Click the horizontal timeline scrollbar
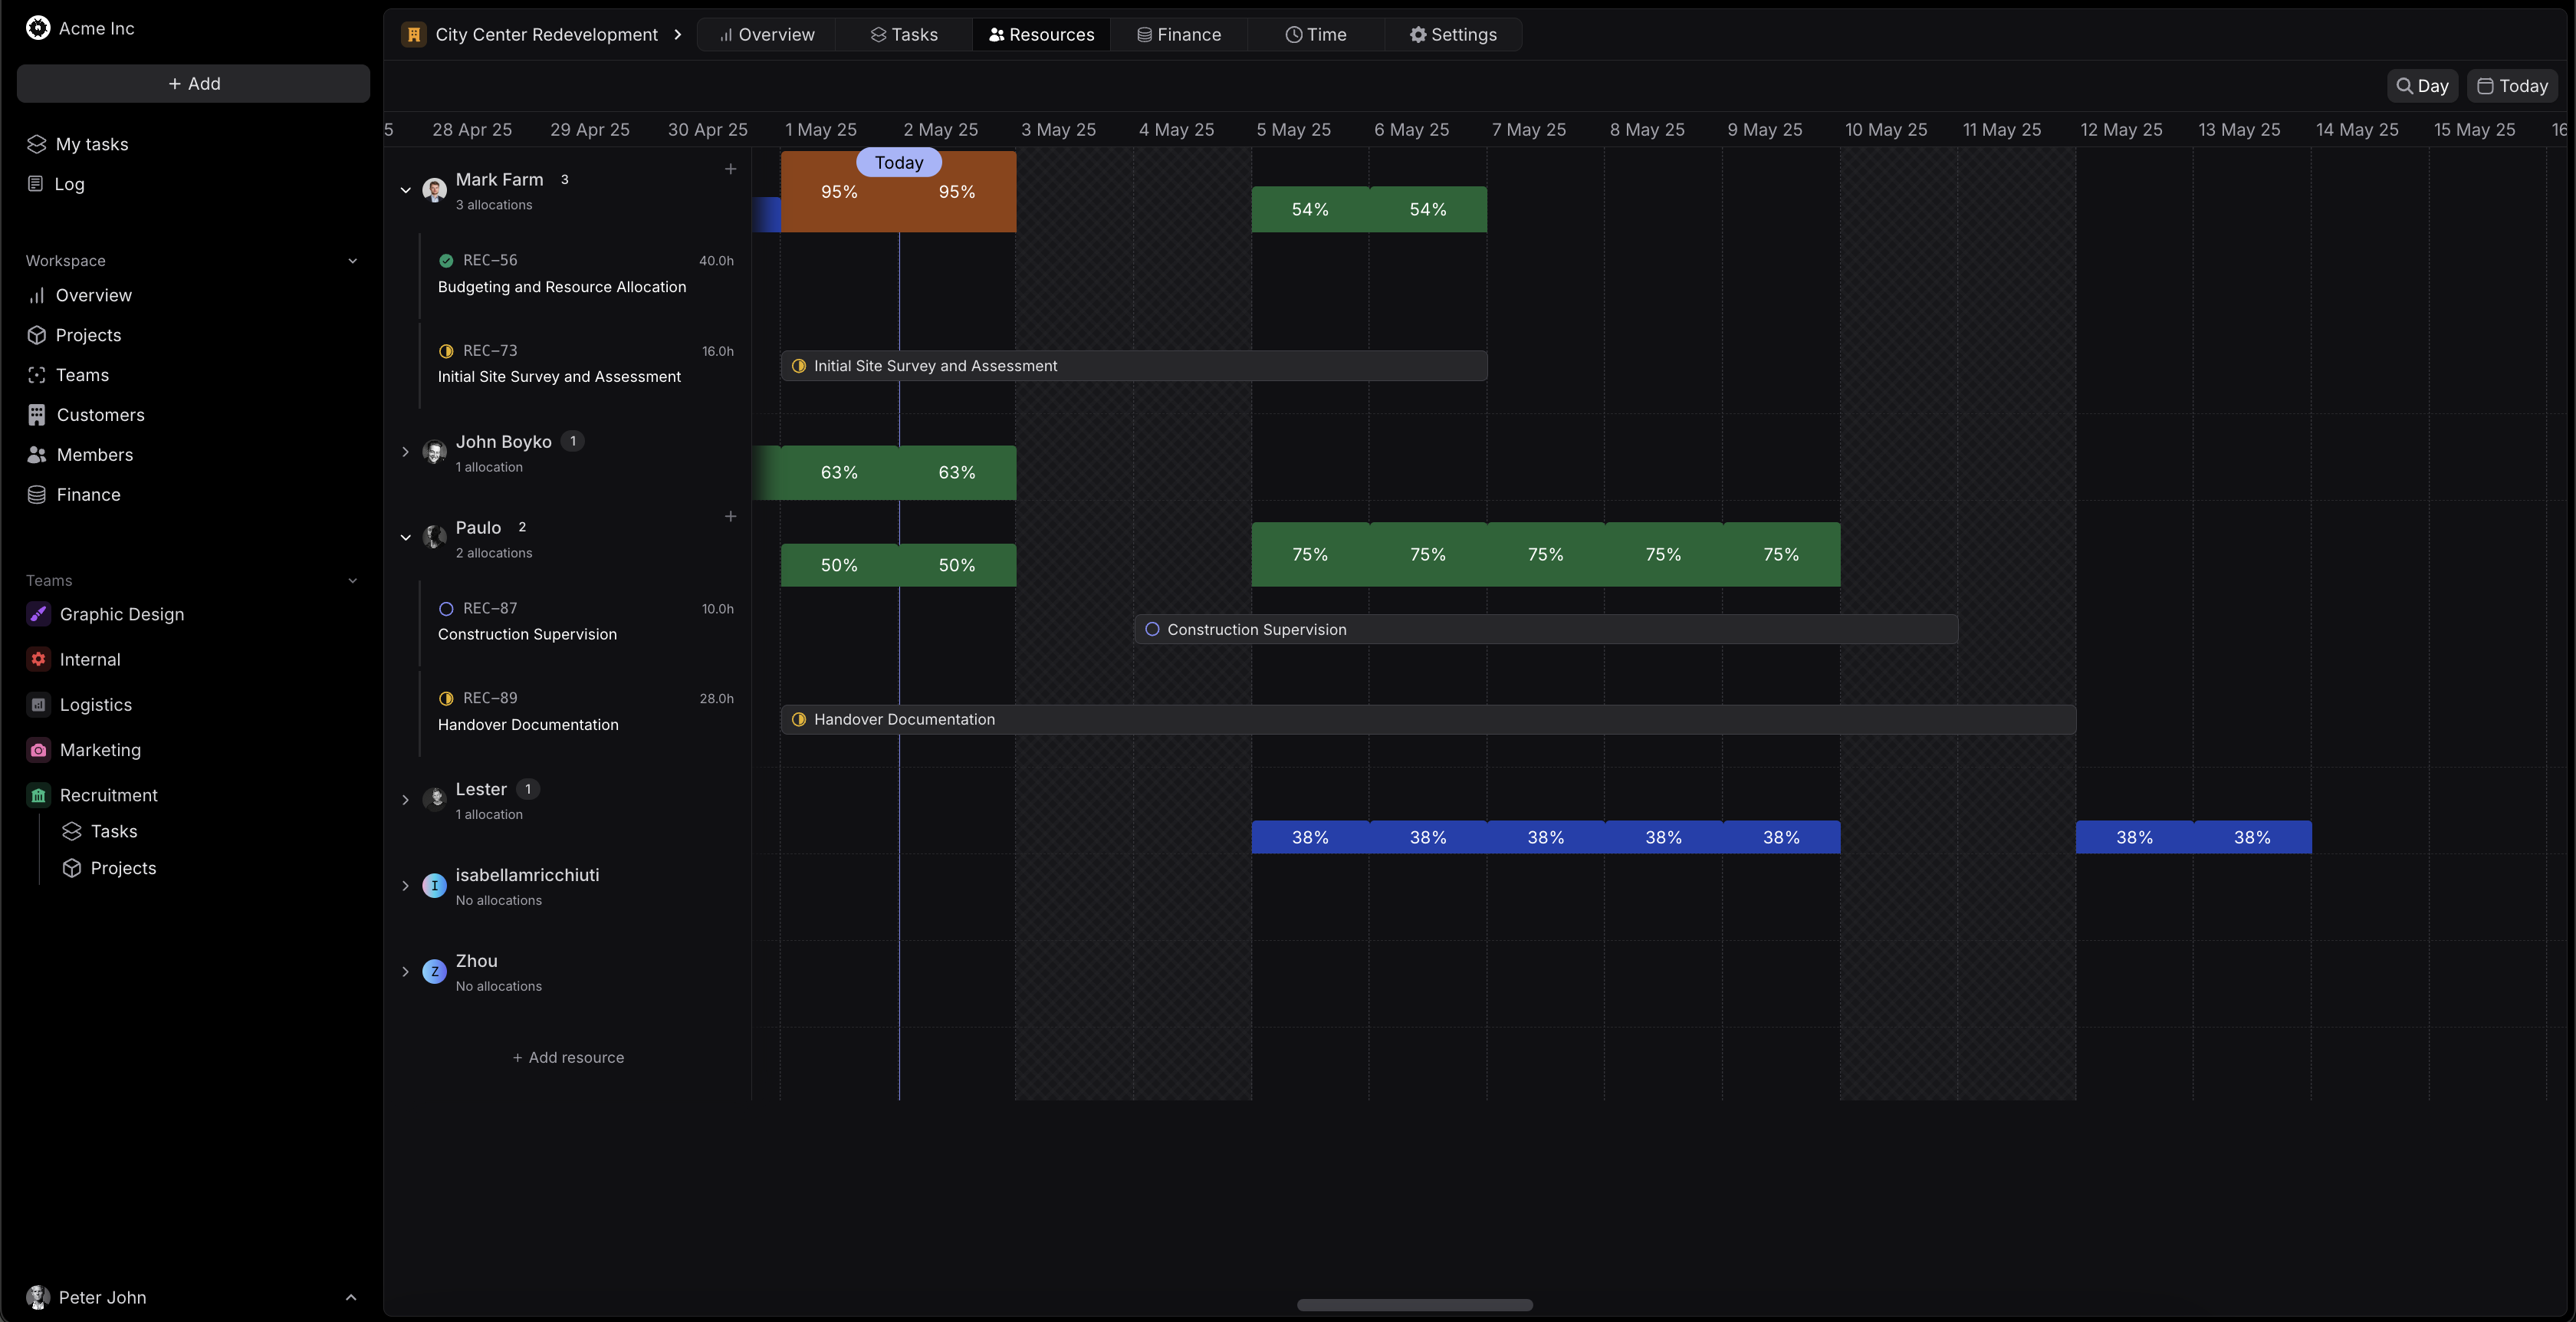This screenshot has width=2576, height=1322. 1414,1305
